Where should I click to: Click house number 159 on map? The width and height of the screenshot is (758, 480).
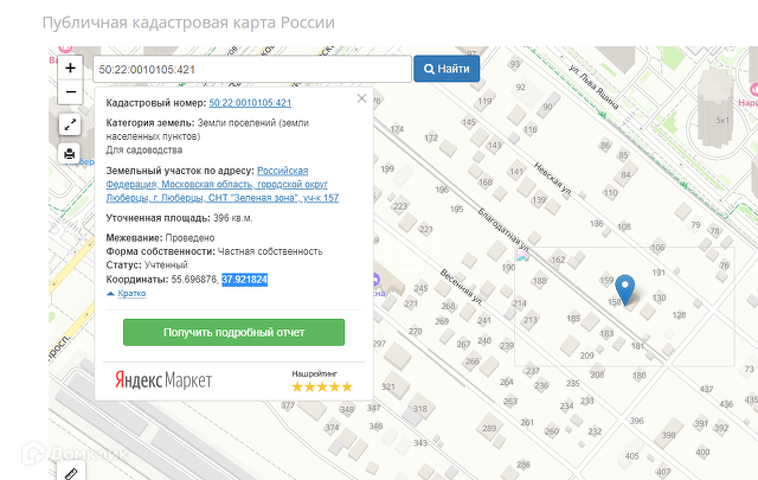[x=606, y=280]
